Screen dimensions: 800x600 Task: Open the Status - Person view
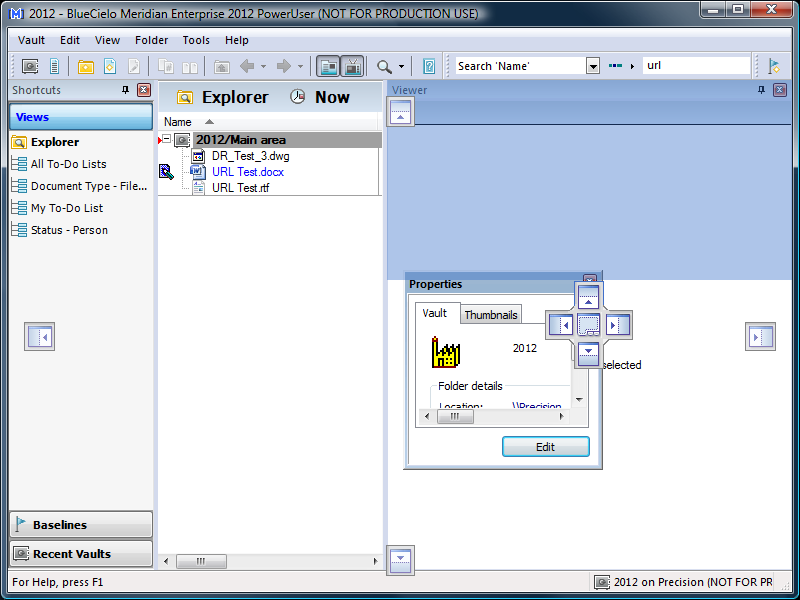tap(60, 230)
